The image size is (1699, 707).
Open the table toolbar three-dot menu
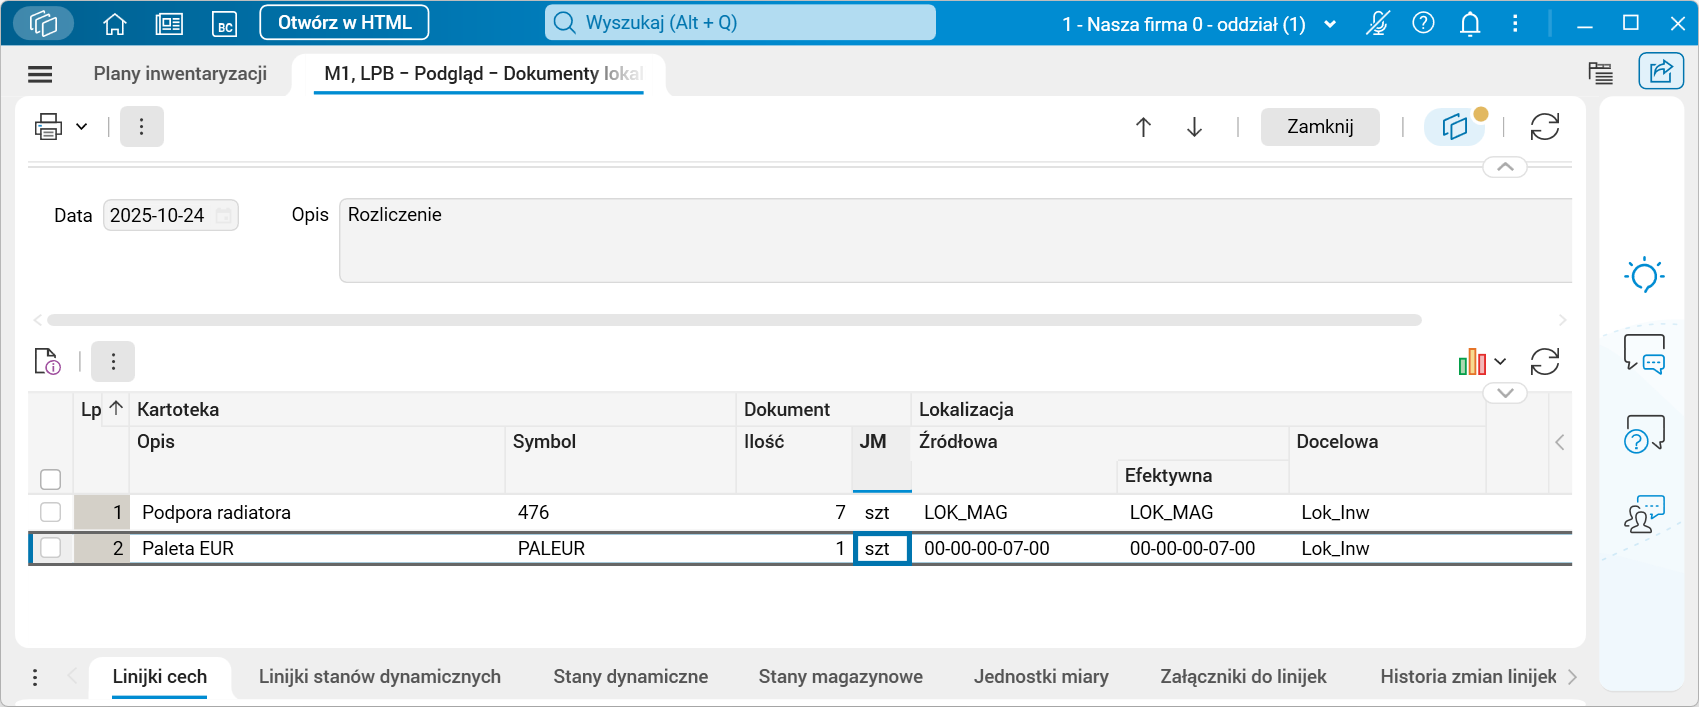click(x=113, y=361)
